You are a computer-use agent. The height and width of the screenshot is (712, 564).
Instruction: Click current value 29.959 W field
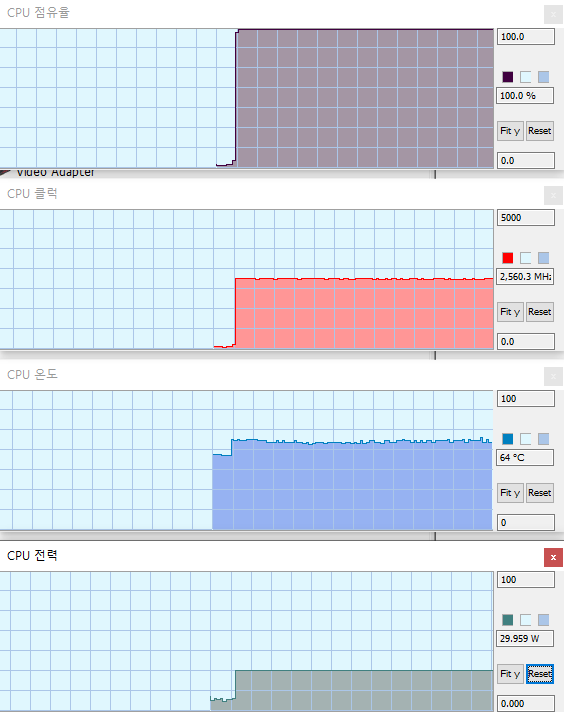pyautogui.click(x=525, y=638)
